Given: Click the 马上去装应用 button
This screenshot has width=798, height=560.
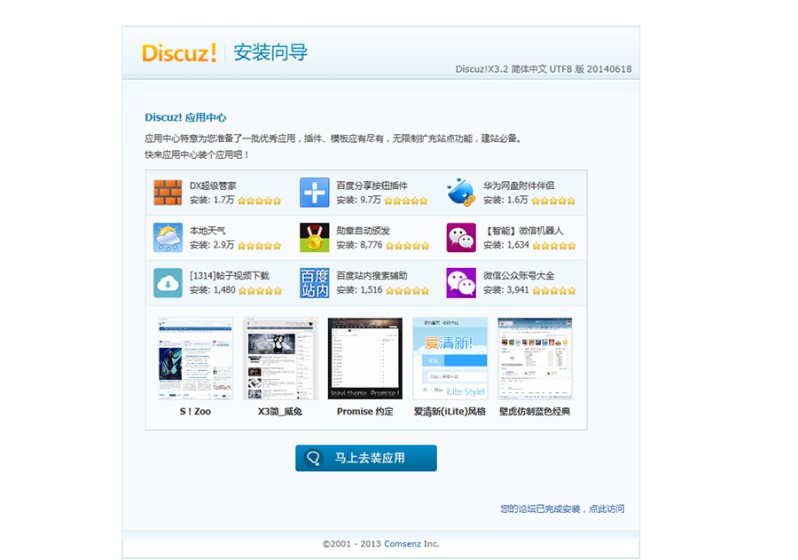Looking at the screenshot, I should [x=366, y=458].
